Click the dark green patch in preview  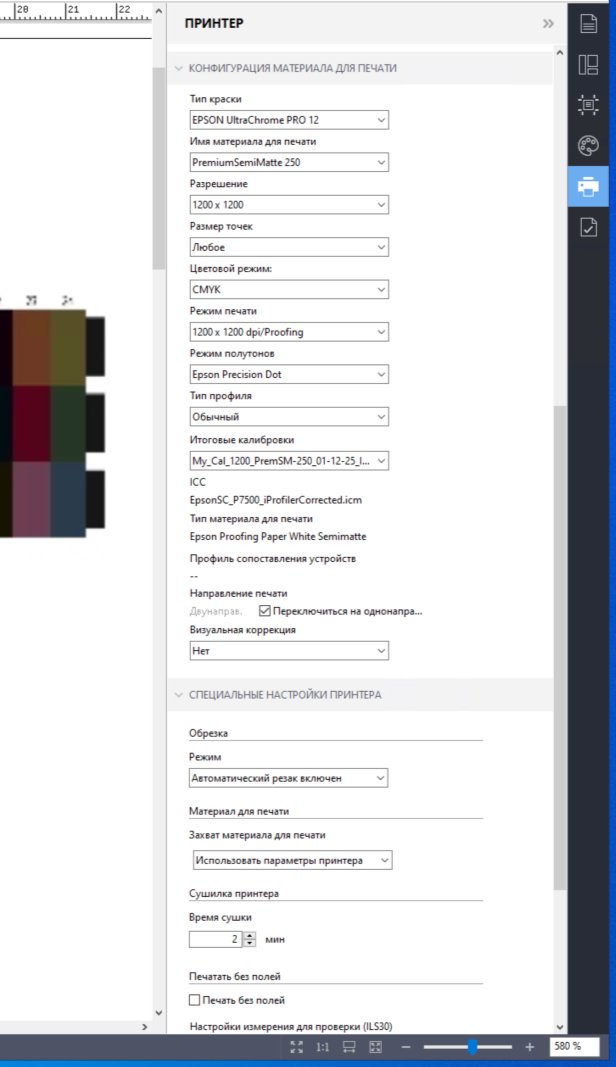pyautogui.click(x=68, y=423)
